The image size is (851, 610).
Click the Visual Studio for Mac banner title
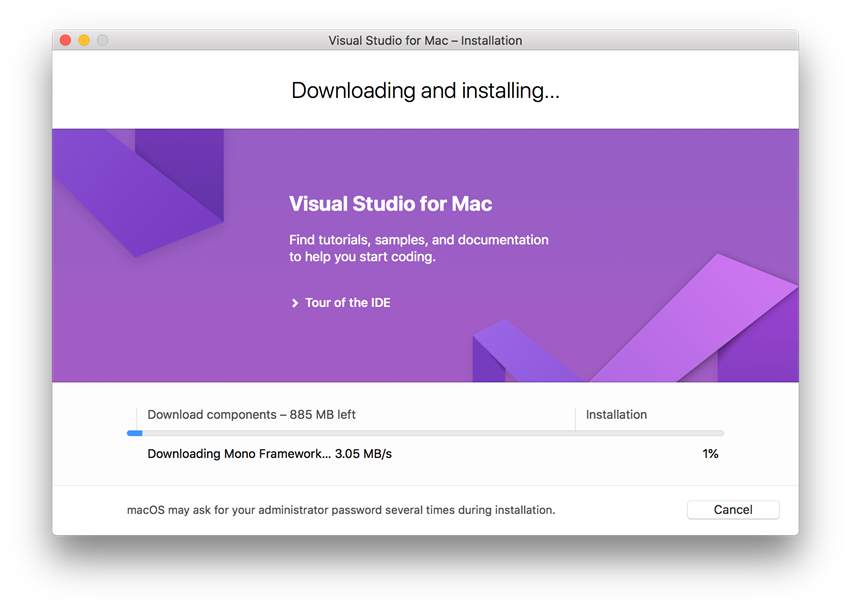click(390, 204)
